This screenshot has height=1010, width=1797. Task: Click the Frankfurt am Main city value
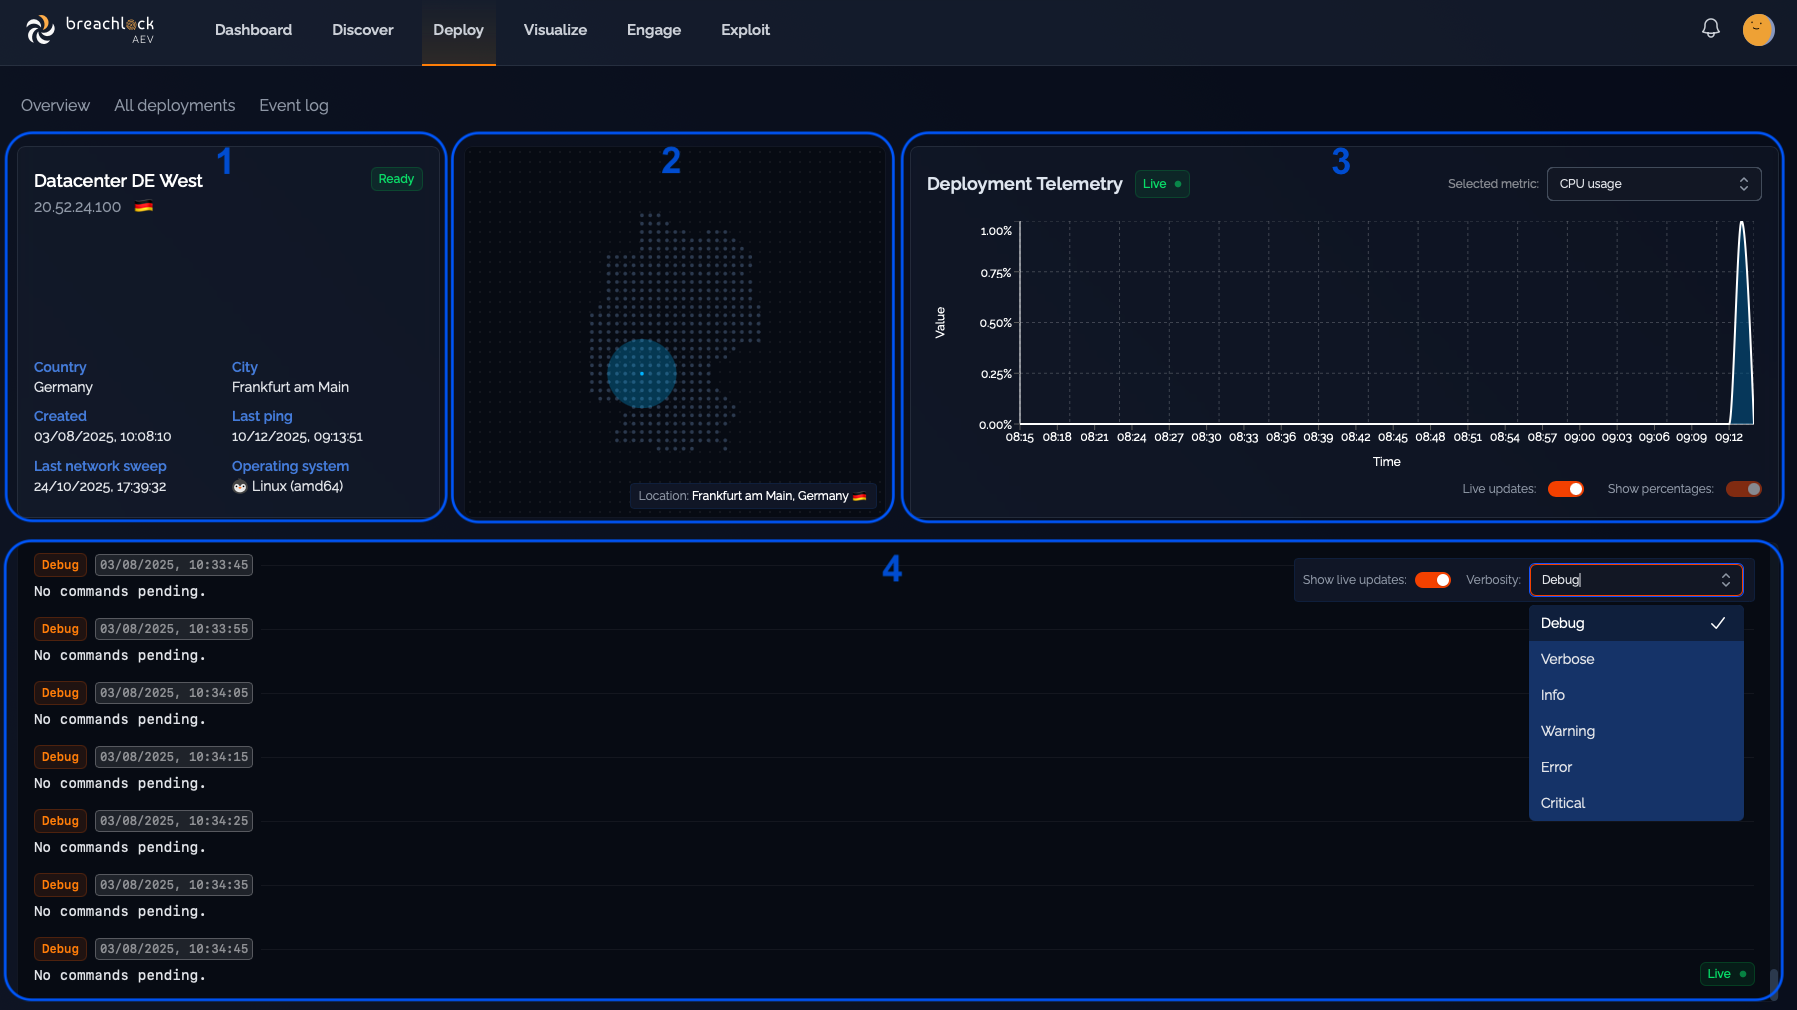pyautogui.click(x=290, y=387)
